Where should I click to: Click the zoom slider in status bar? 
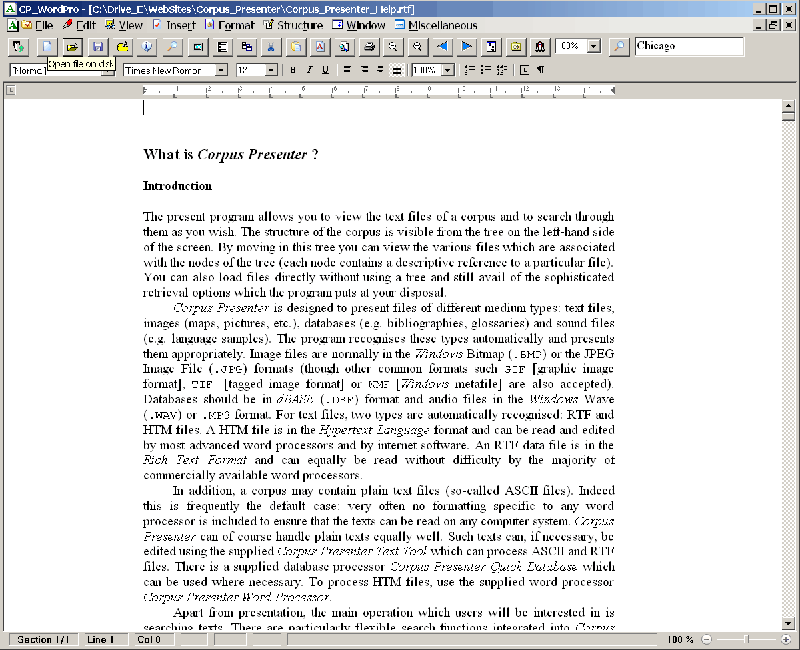point(745,639)
